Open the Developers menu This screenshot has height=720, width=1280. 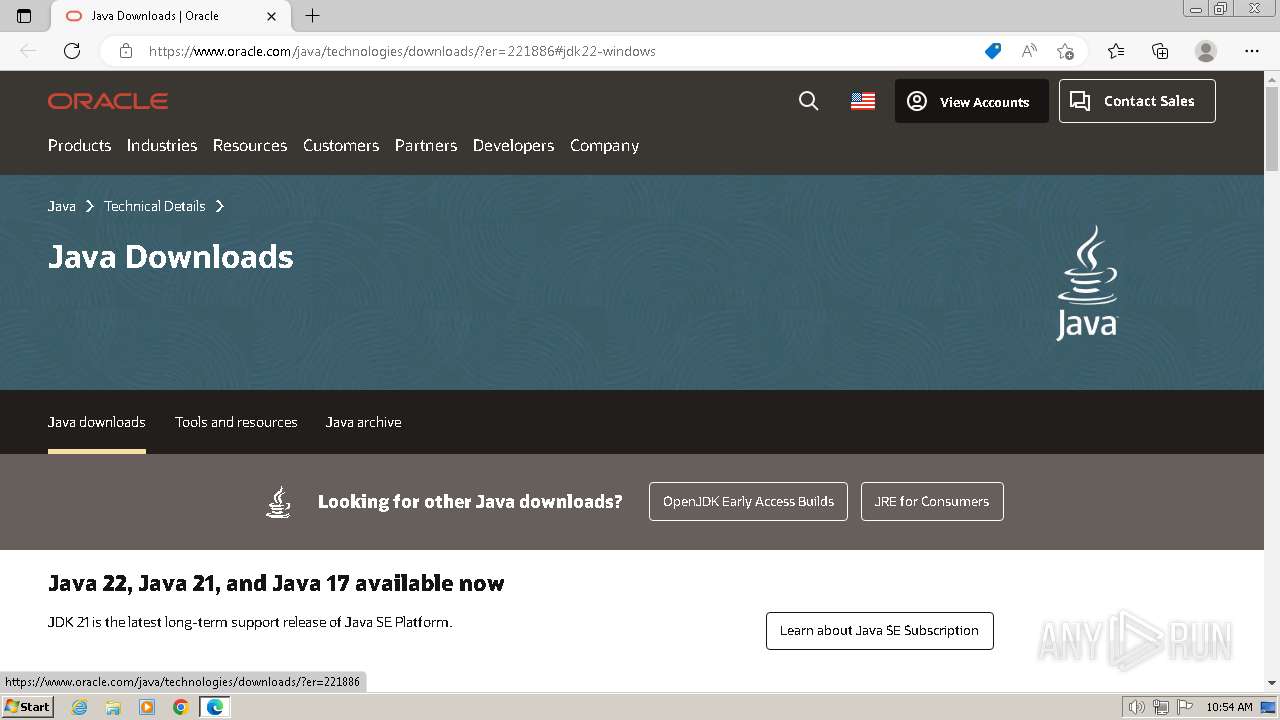[513, 145]
